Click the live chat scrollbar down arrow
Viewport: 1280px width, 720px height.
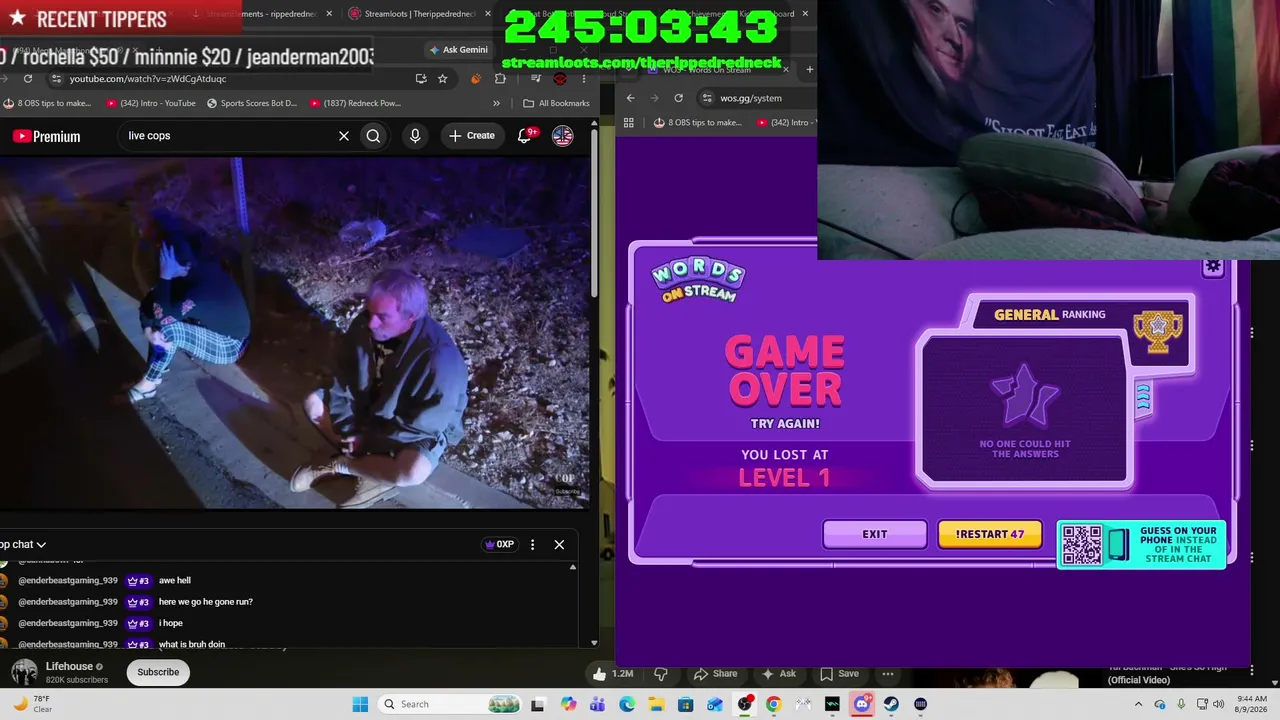click(x=594, y=643)
